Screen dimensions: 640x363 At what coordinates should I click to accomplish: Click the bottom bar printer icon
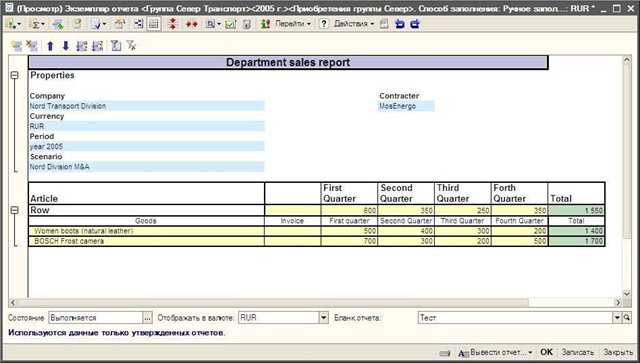(x=445, y=352)
